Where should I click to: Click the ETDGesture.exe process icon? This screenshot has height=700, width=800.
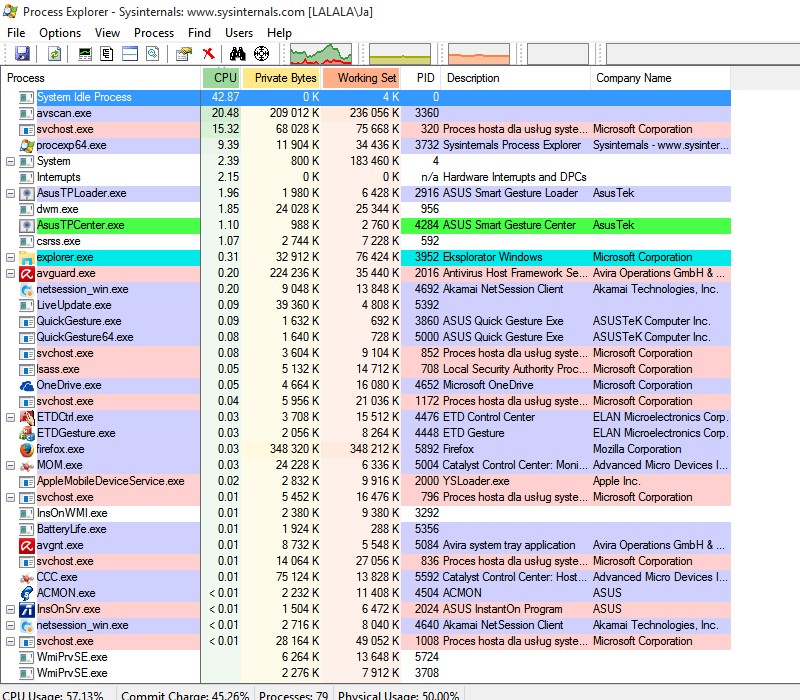pos(27,434)
